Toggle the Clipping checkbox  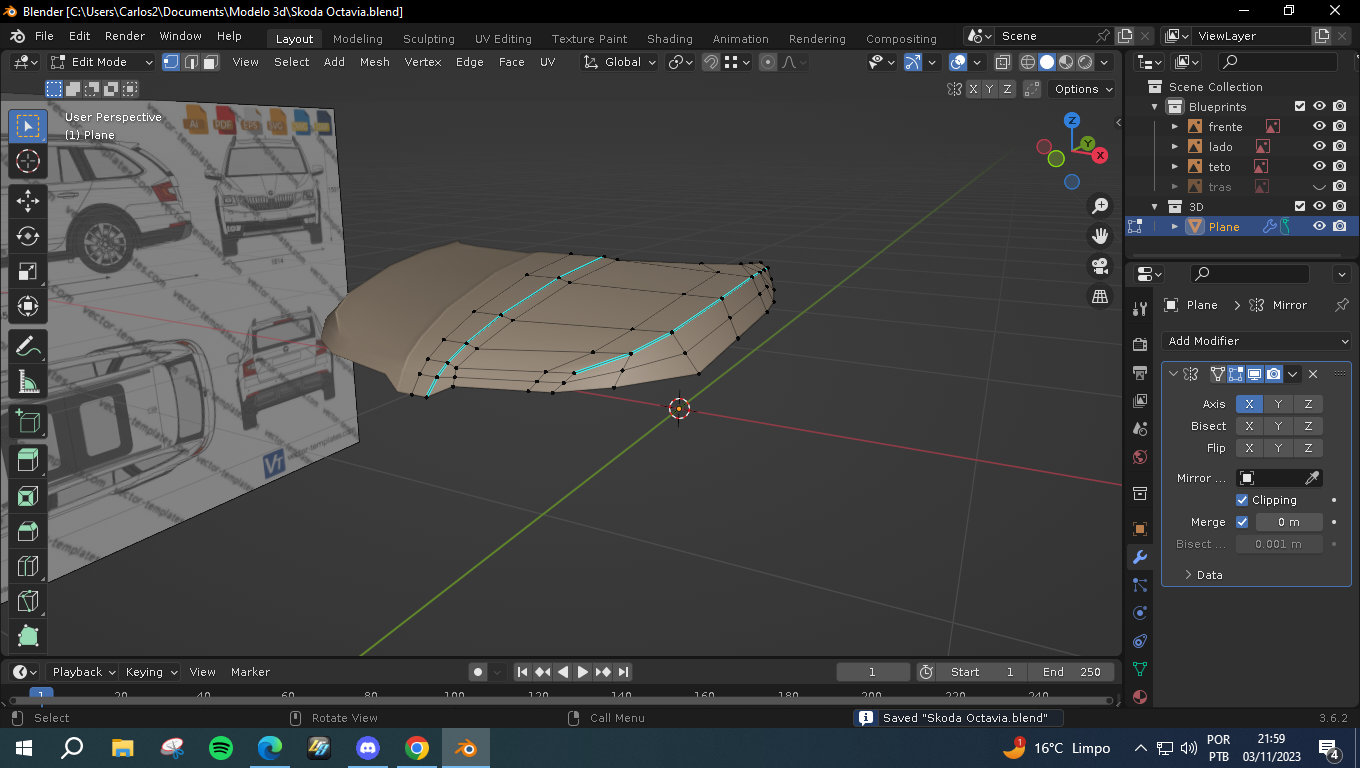pos(1242,500)
